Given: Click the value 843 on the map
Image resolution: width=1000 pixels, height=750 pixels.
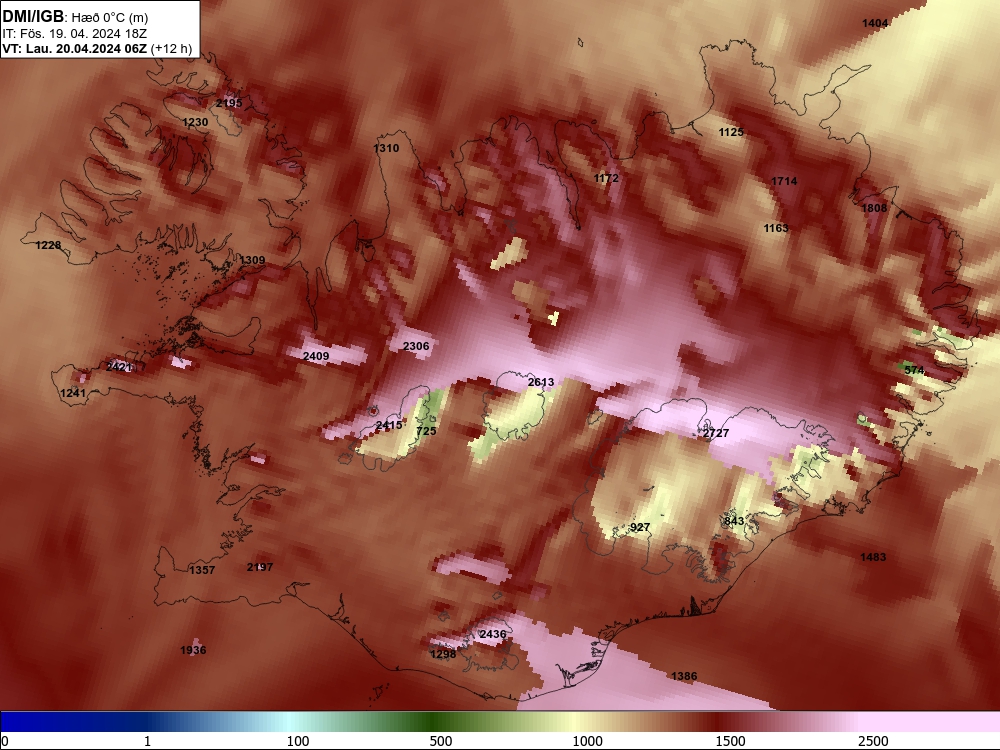Looking at the screenshot, I should point(734,520).
